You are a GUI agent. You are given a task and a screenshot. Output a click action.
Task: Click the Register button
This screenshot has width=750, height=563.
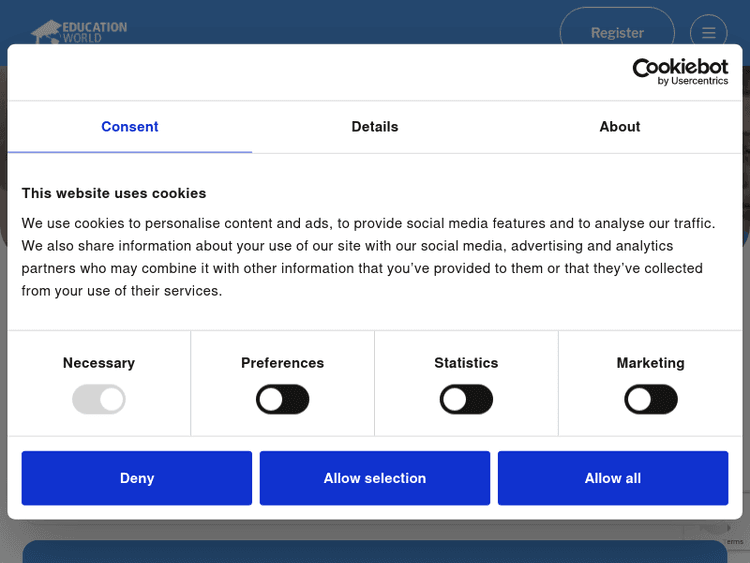617,33
